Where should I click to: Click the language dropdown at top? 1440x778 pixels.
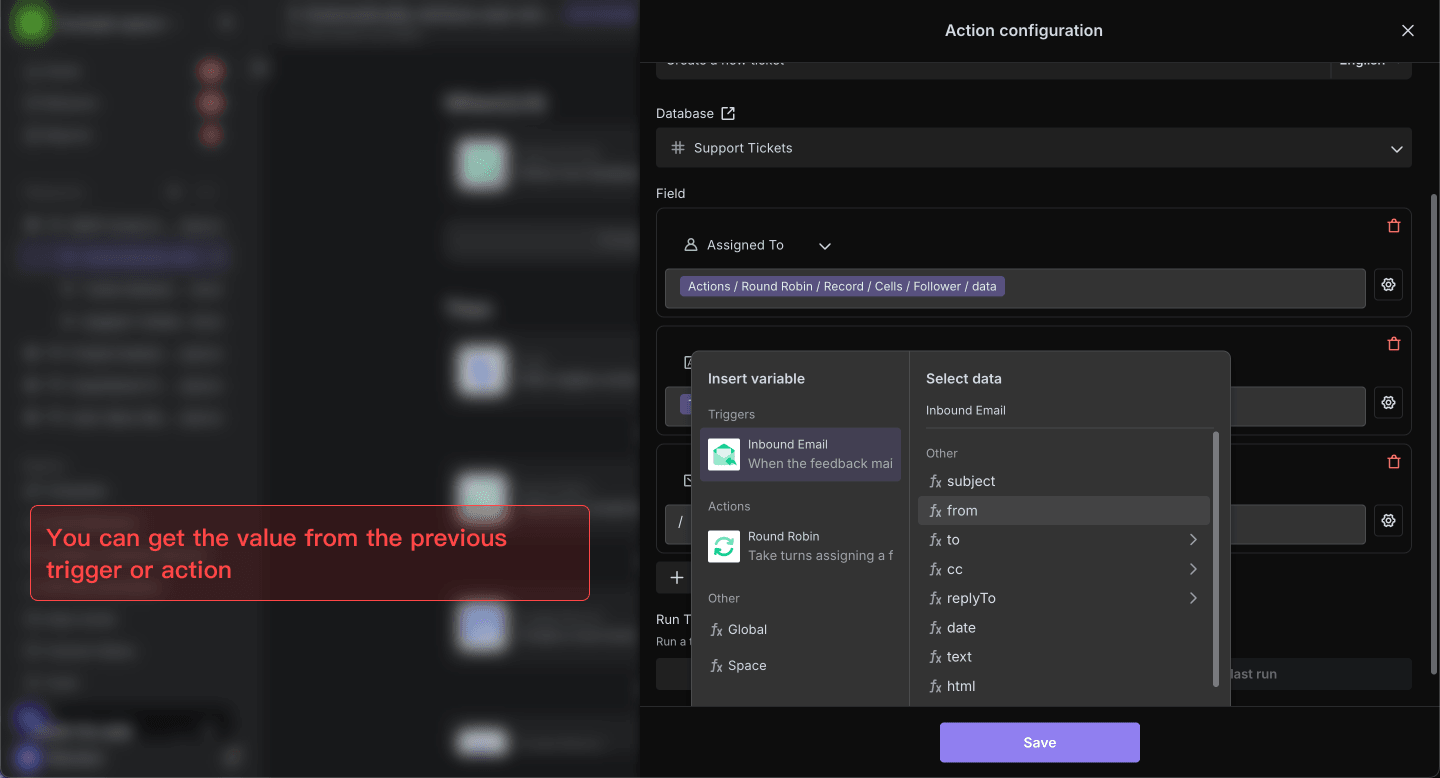1372,66
